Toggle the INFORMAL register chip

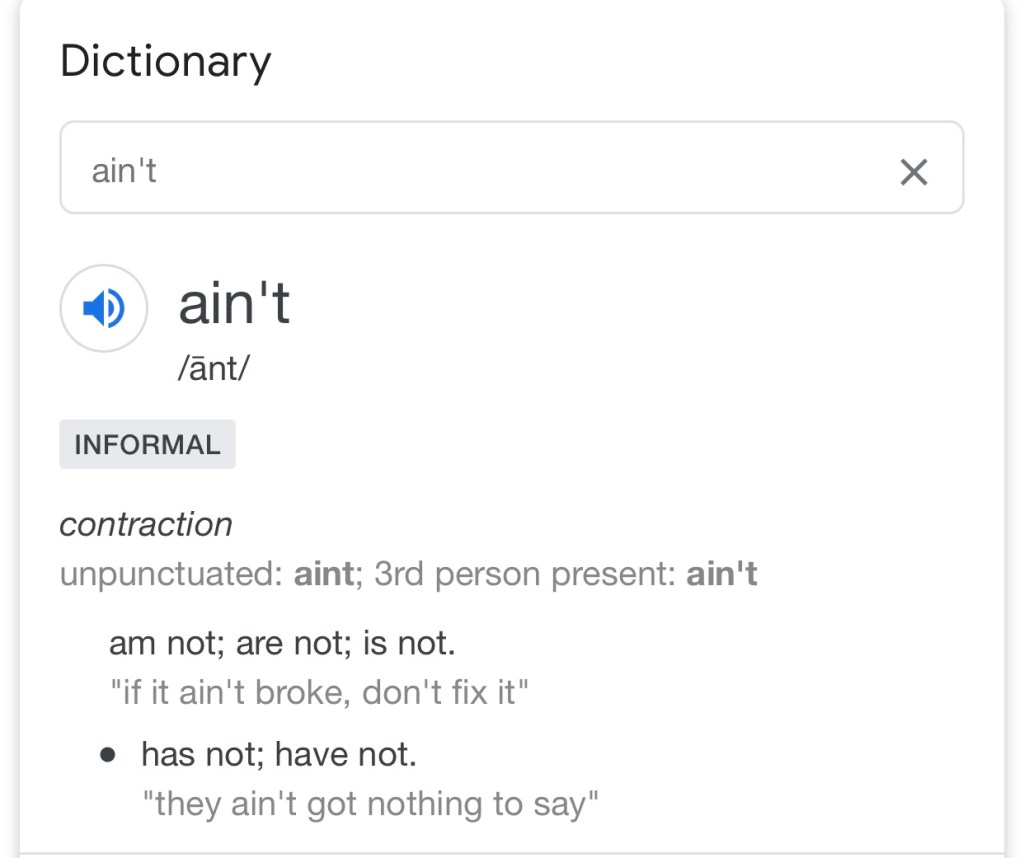147,444
